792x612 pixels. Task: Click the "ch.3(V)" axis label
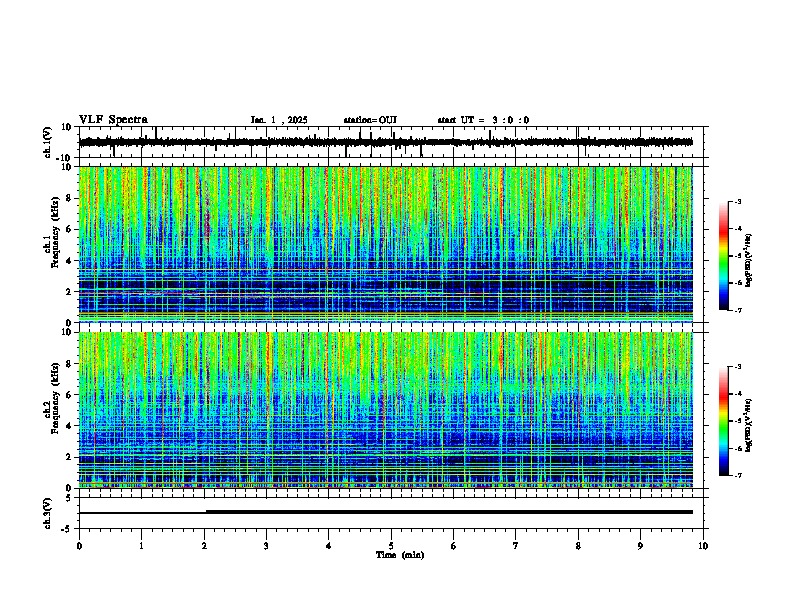click(x=48, y=513)
